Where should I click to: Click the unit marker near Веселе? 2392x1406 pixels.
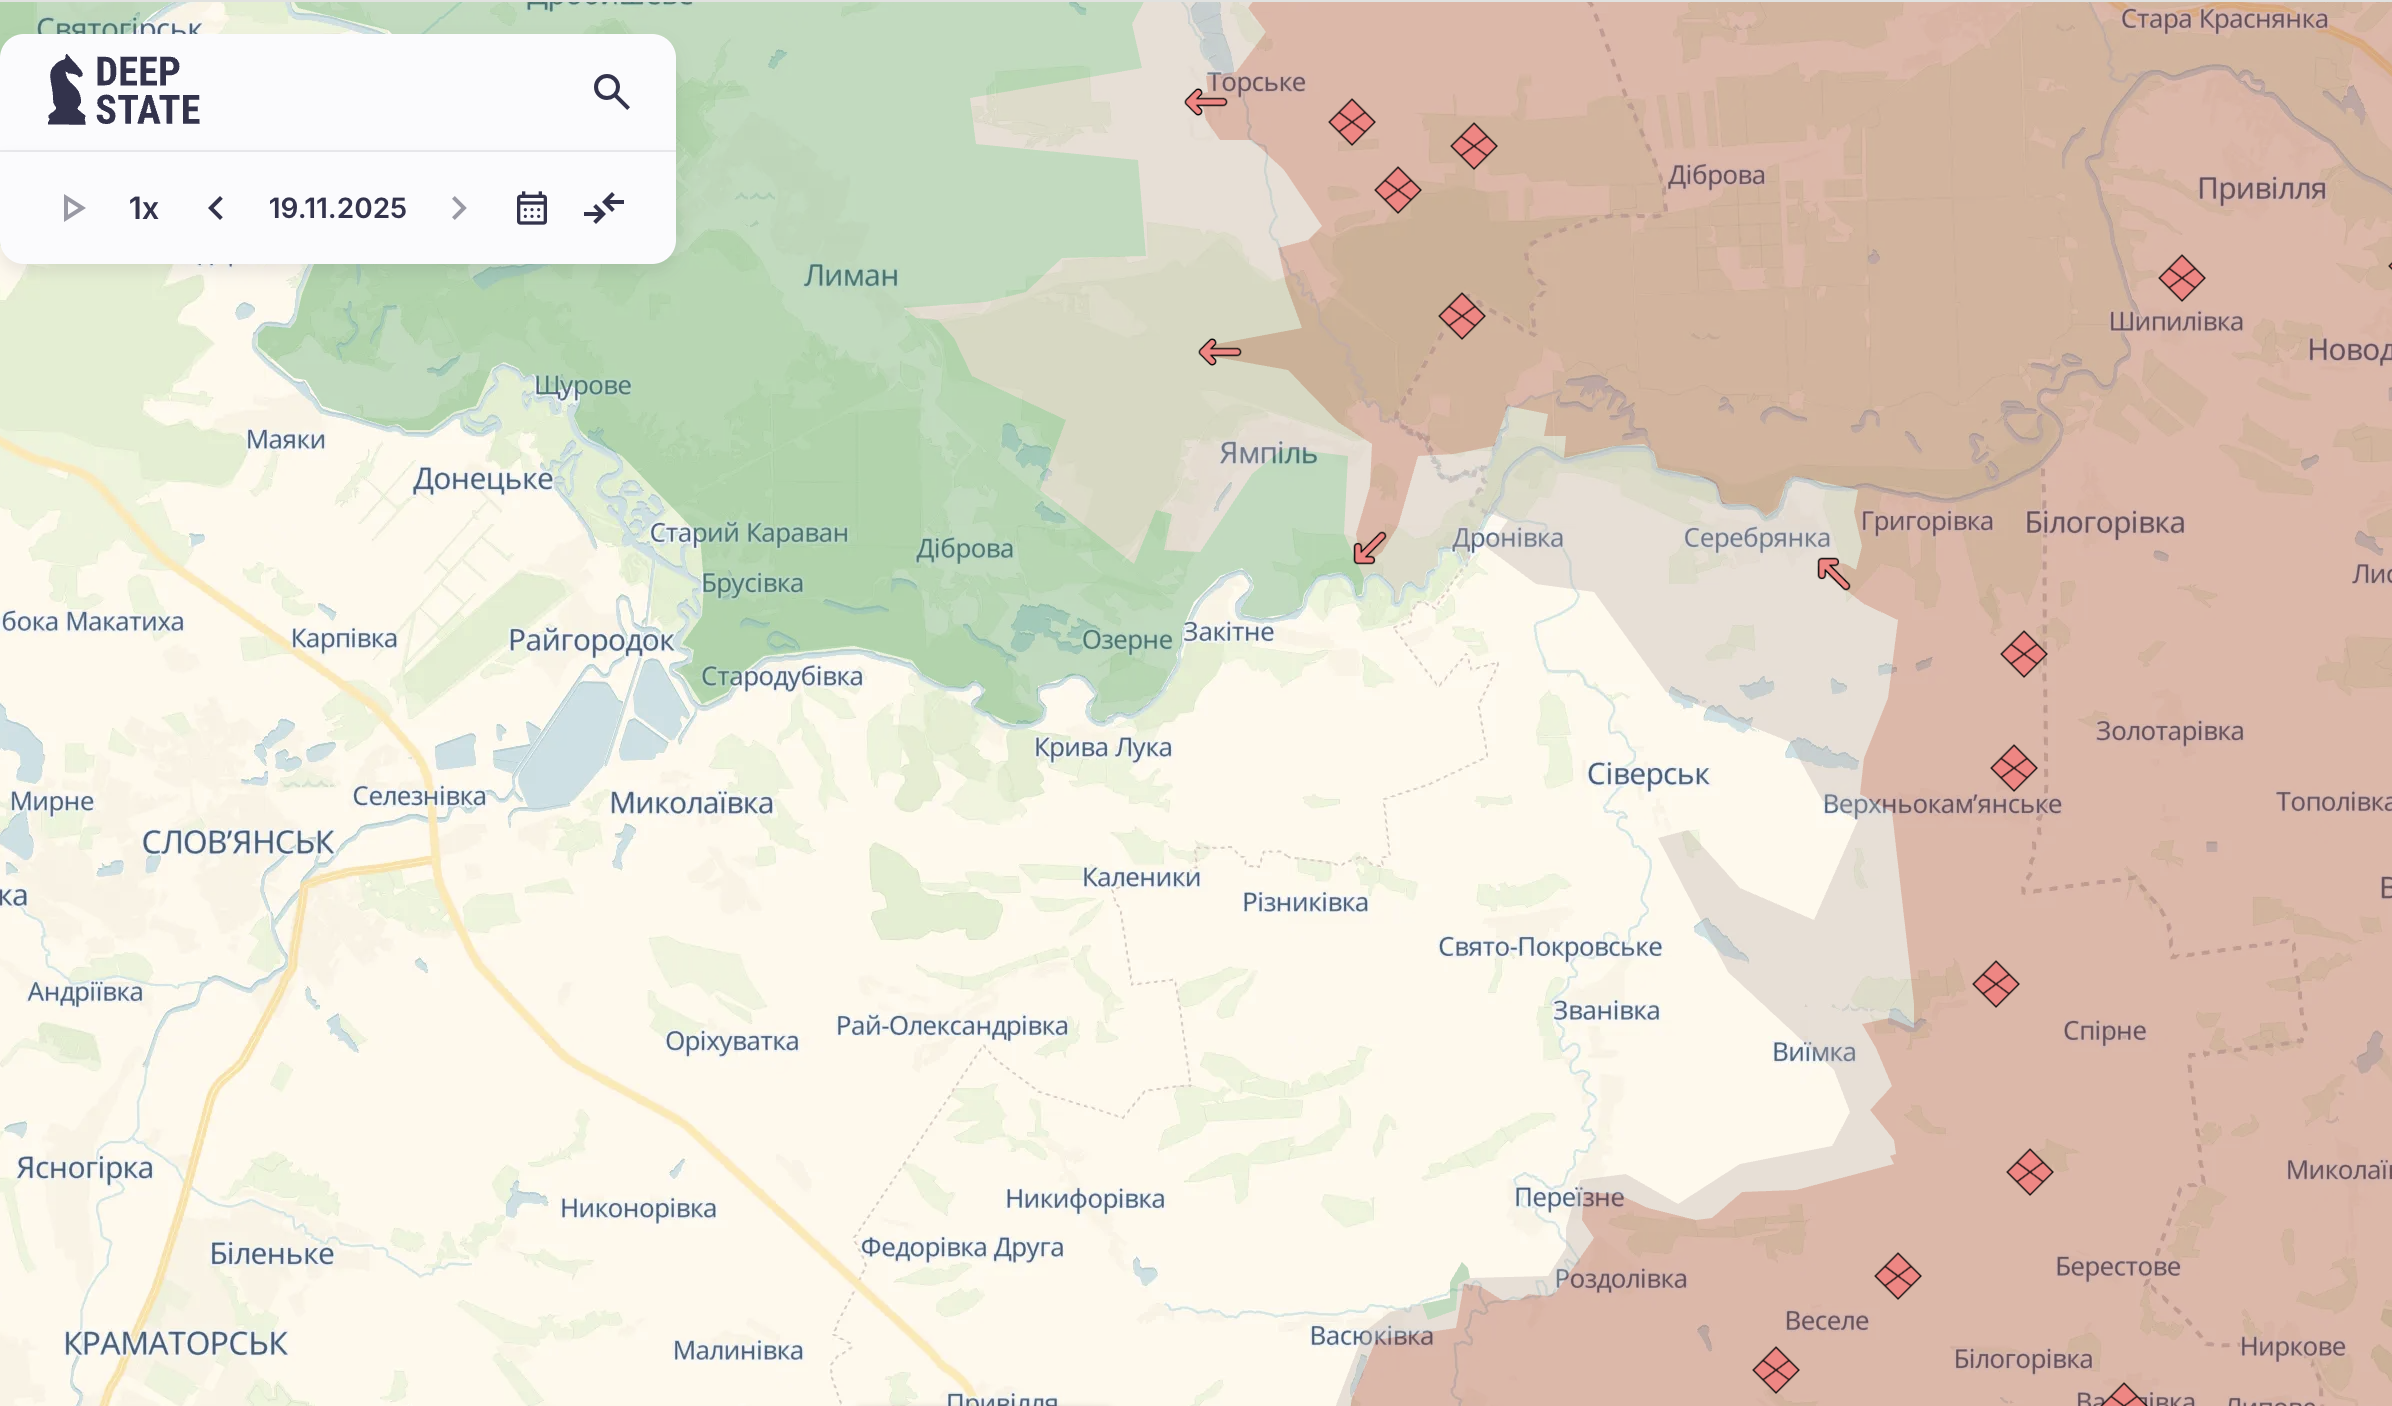click(x=1897, y=1276)
